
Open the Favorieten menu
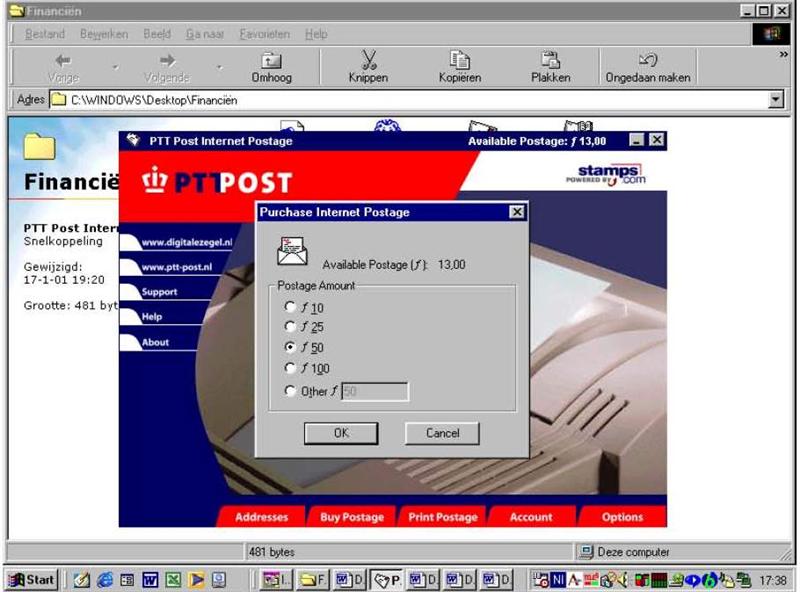265,34
